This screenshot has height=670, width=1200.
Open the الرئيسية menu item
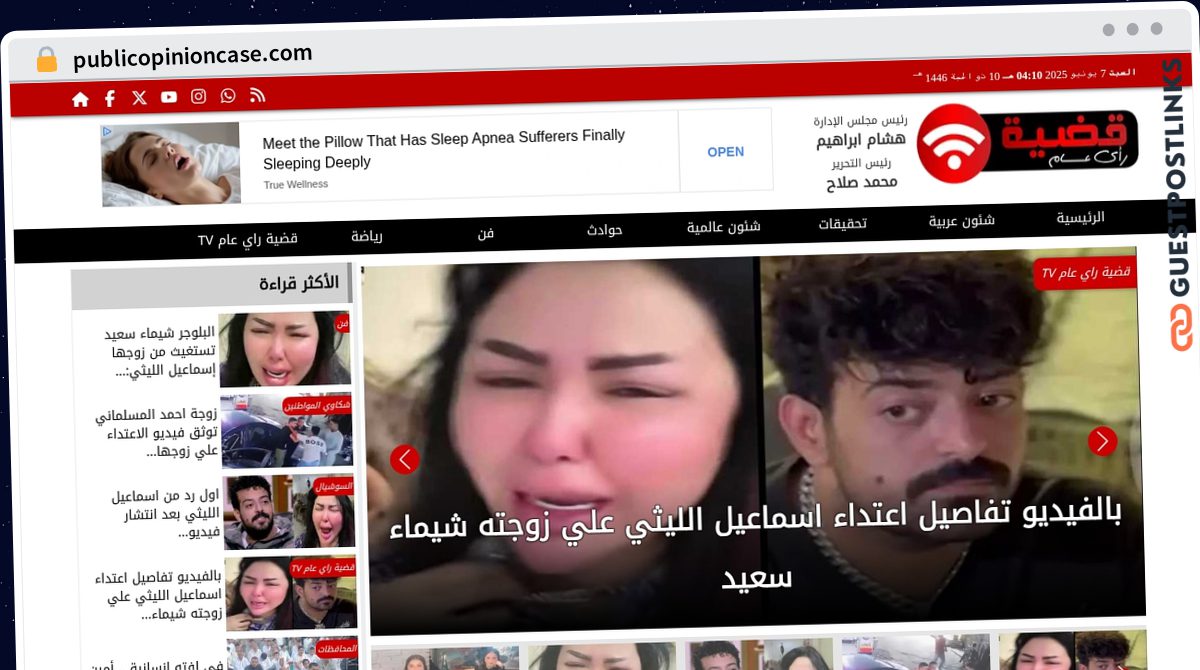coord(1080,218)
